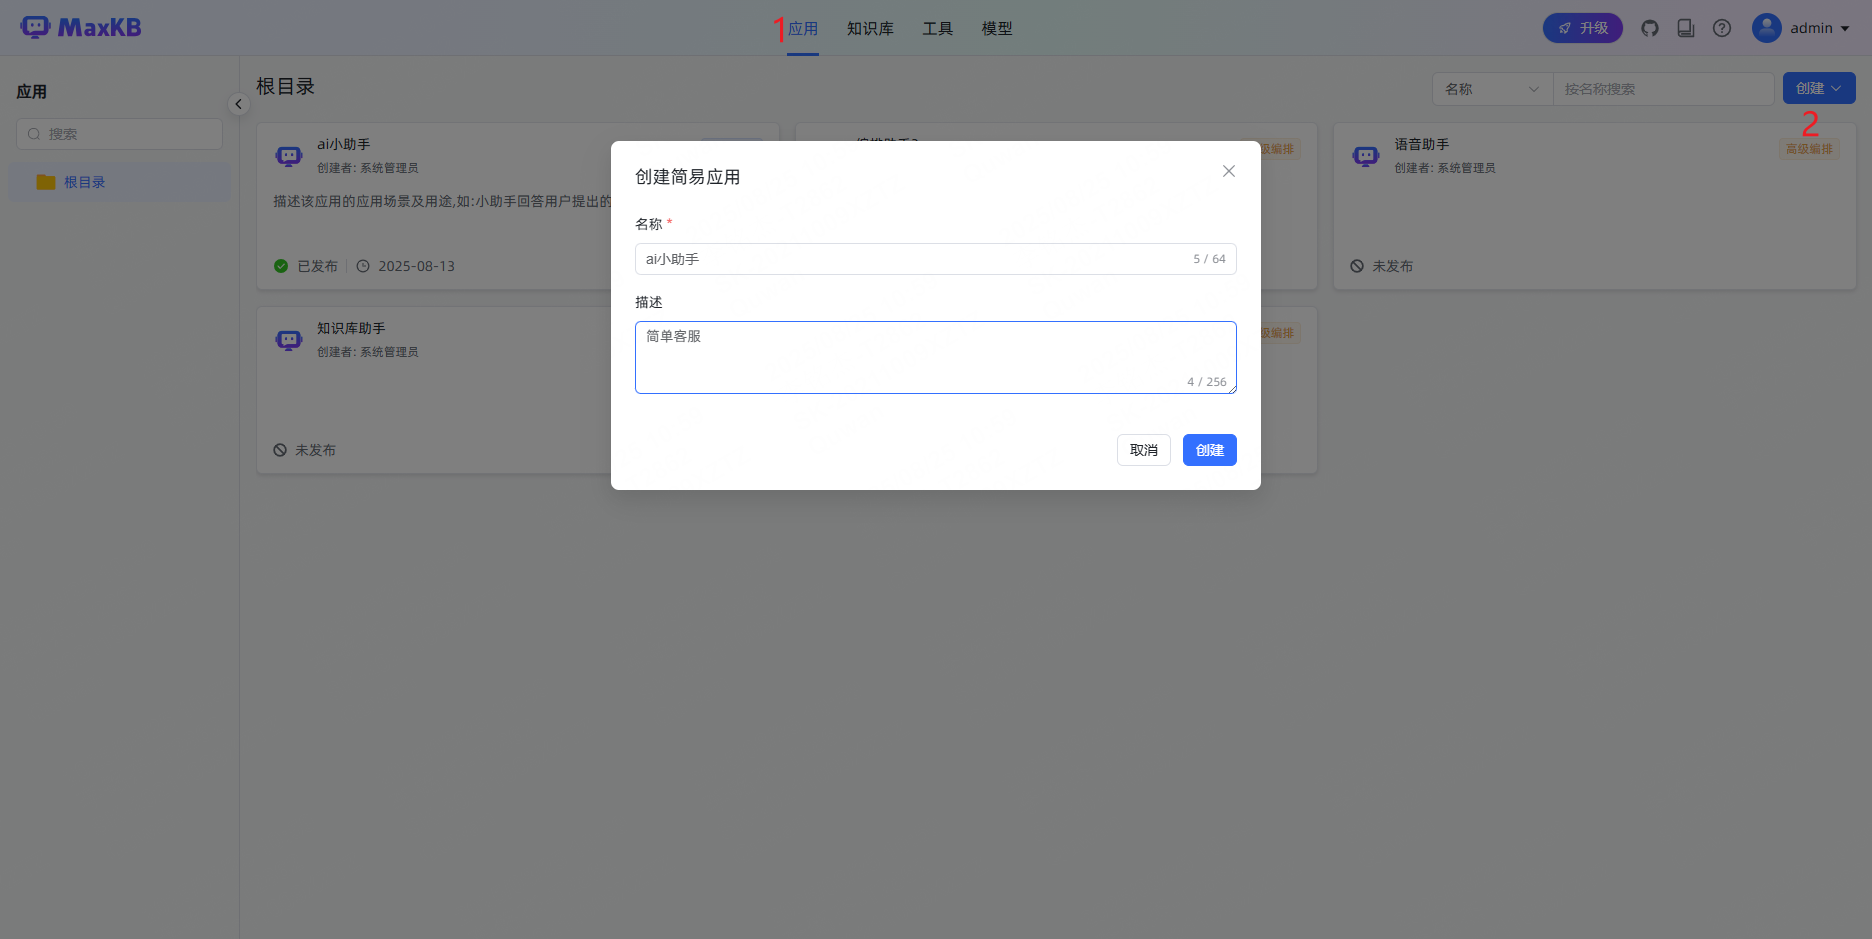Collapse the left sidebar with the arrow
Screen dimensions: 1872x939
point(238,104)
